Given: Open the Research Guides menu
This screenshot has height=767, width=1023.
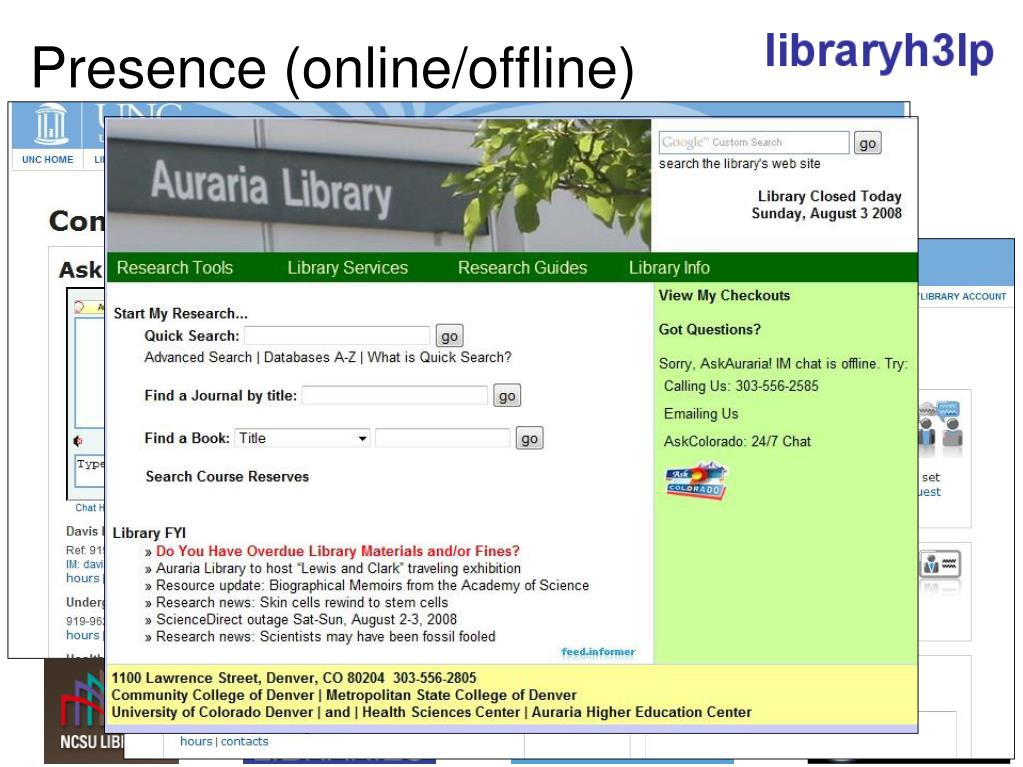Looking at the screenshot, I should [x=523, y=267].
